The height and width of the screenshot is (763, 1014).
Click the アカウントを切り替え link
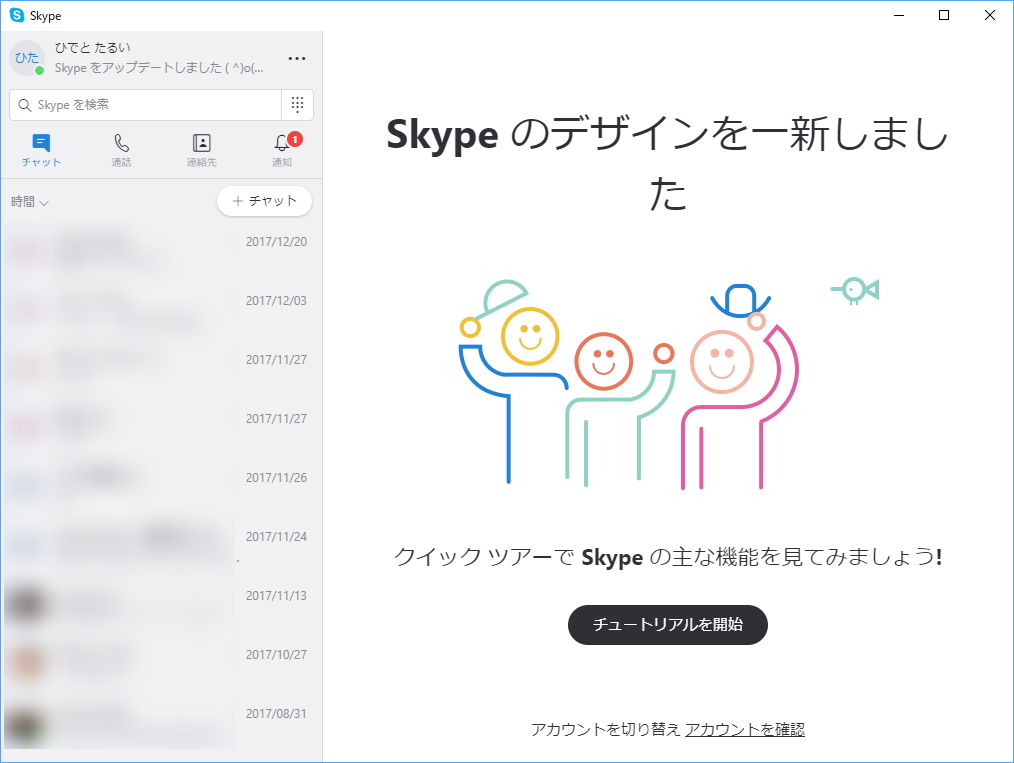[607, 730]
